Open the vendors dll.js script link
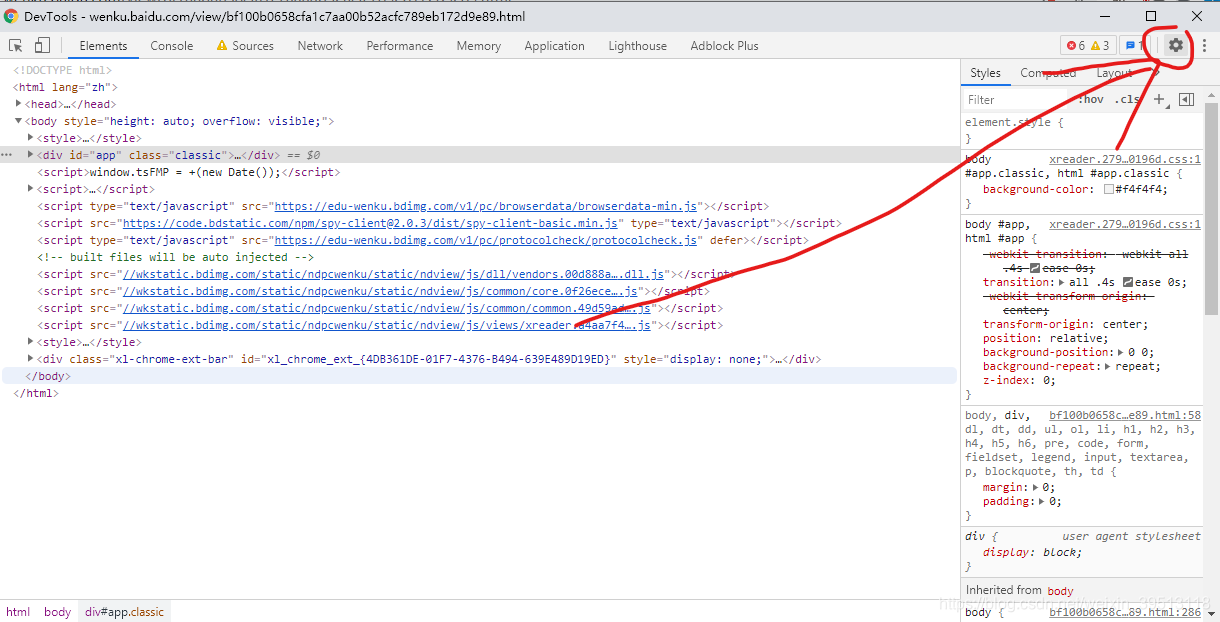The image size is (1220, 622). tap(393, 274)
